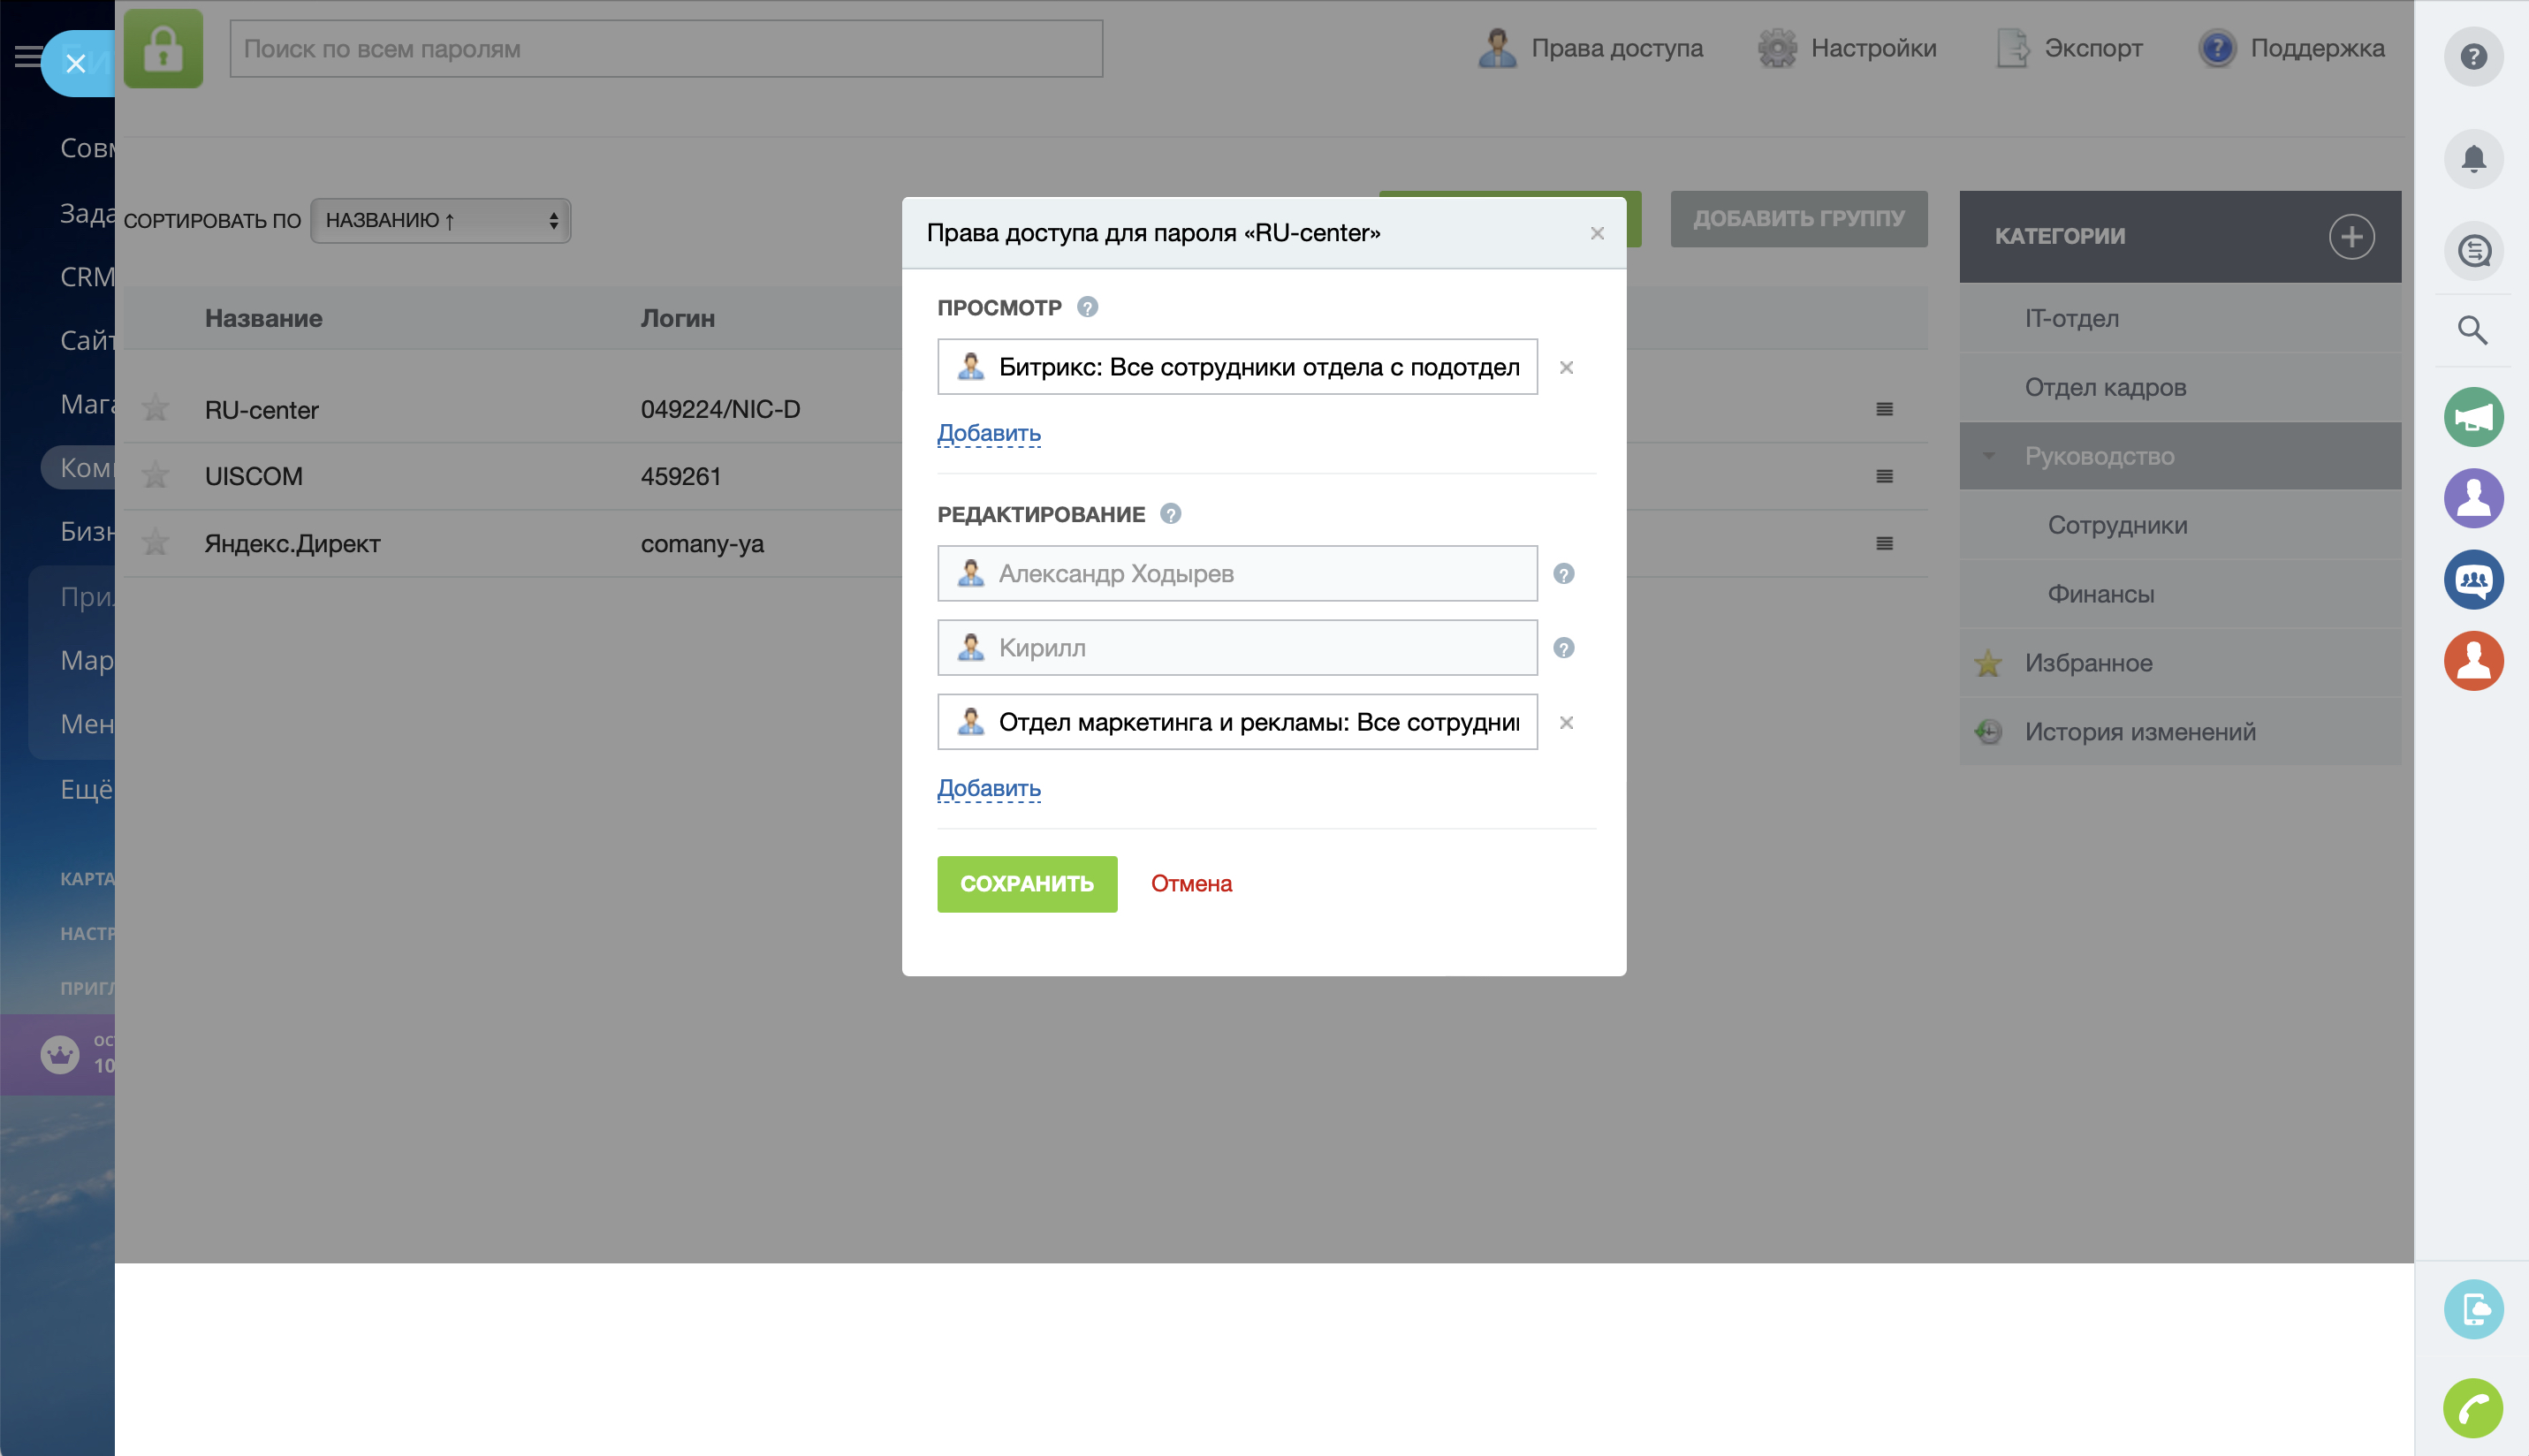Toggle the favorite star for UISCOM
The width and height of the screenshot is (2529, 1456).
pyautogui.click(x=155, y=475)
